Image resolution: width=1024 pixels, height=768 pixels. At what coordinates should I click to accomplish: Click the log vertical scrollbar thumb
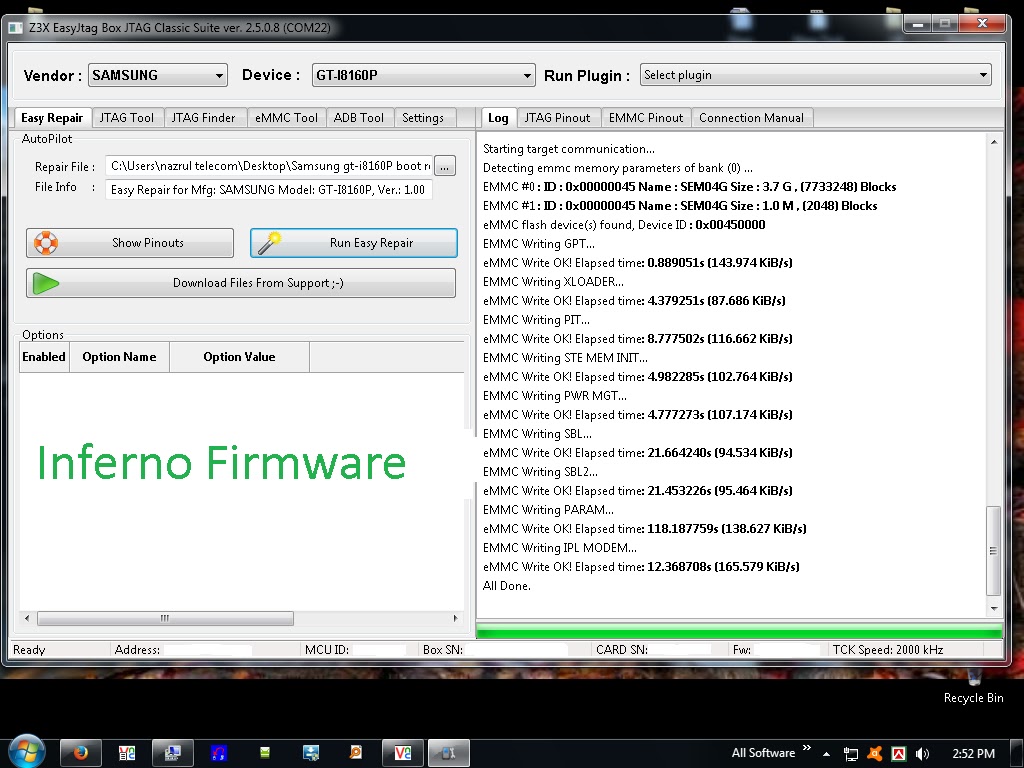pyautogui.click(x=993, y=551)
